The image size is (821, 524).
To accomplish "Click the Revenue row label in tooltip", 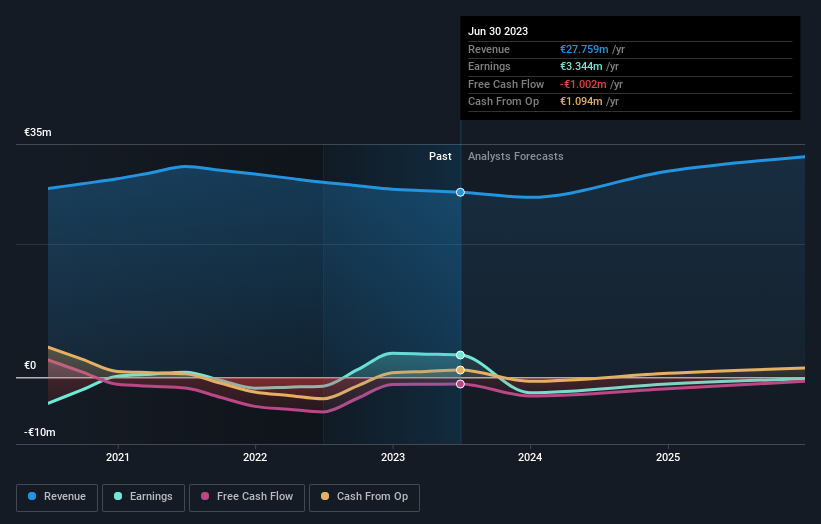I will 489,49.
